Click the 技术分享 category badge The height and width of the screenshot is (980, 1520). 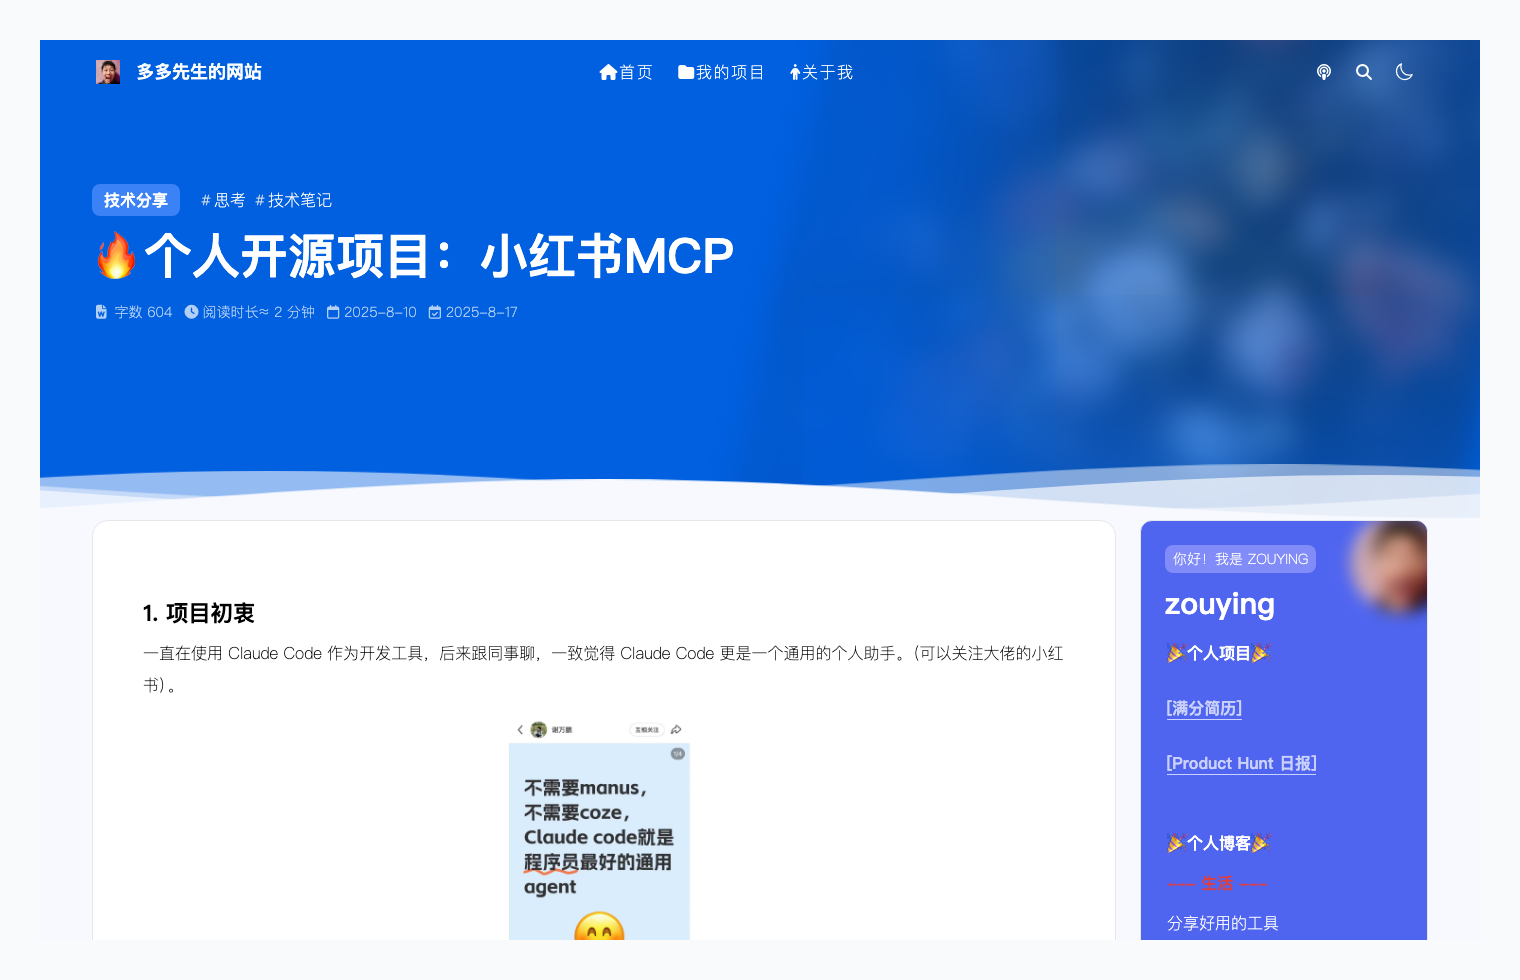click(136, 200)
